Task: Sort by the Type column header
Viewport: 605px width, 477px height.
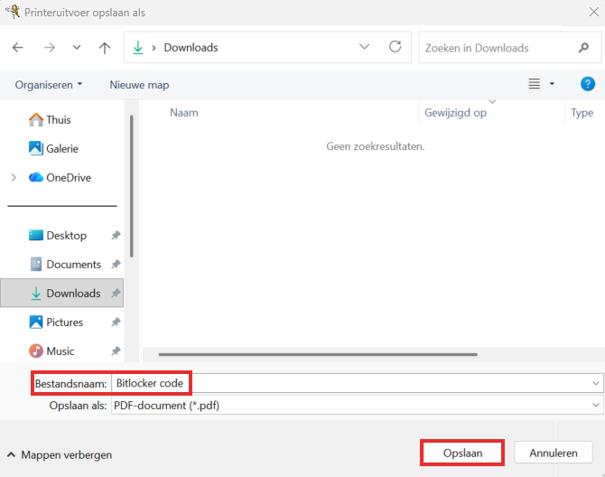Action: pos(582,113)
